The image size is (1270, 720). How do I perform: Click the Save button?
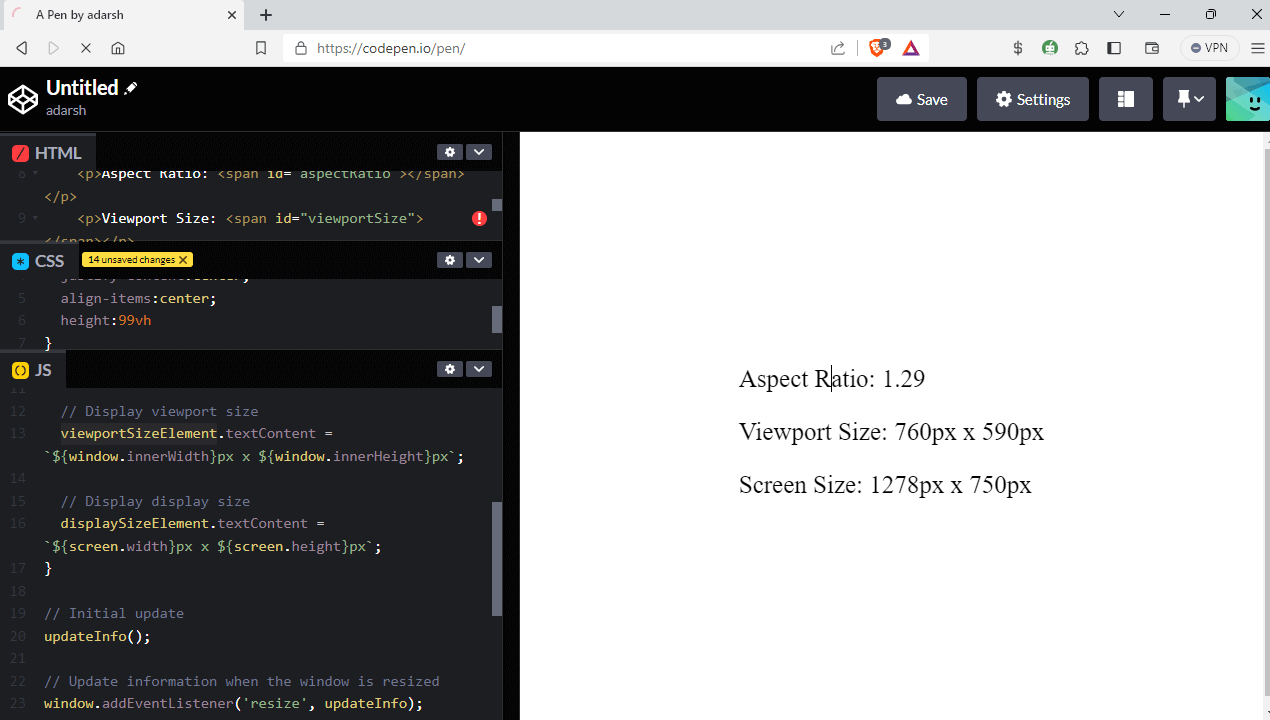point(921,98)
